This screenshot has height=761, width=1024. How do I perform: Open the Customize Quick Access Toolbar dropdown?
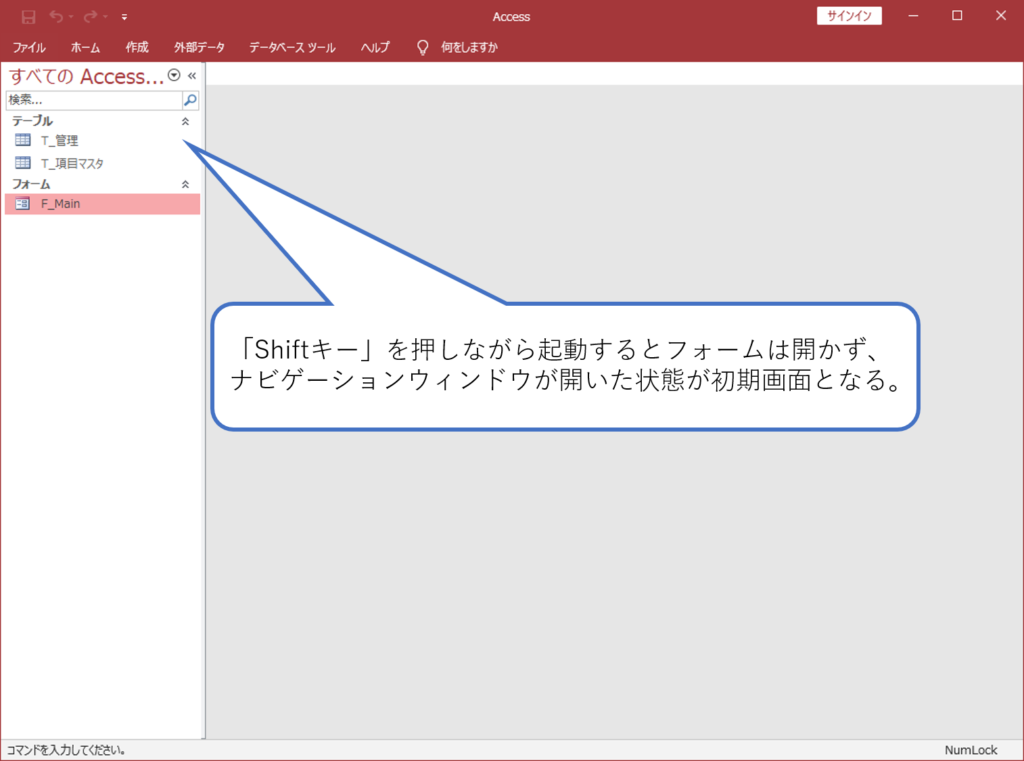pos(124,17)
